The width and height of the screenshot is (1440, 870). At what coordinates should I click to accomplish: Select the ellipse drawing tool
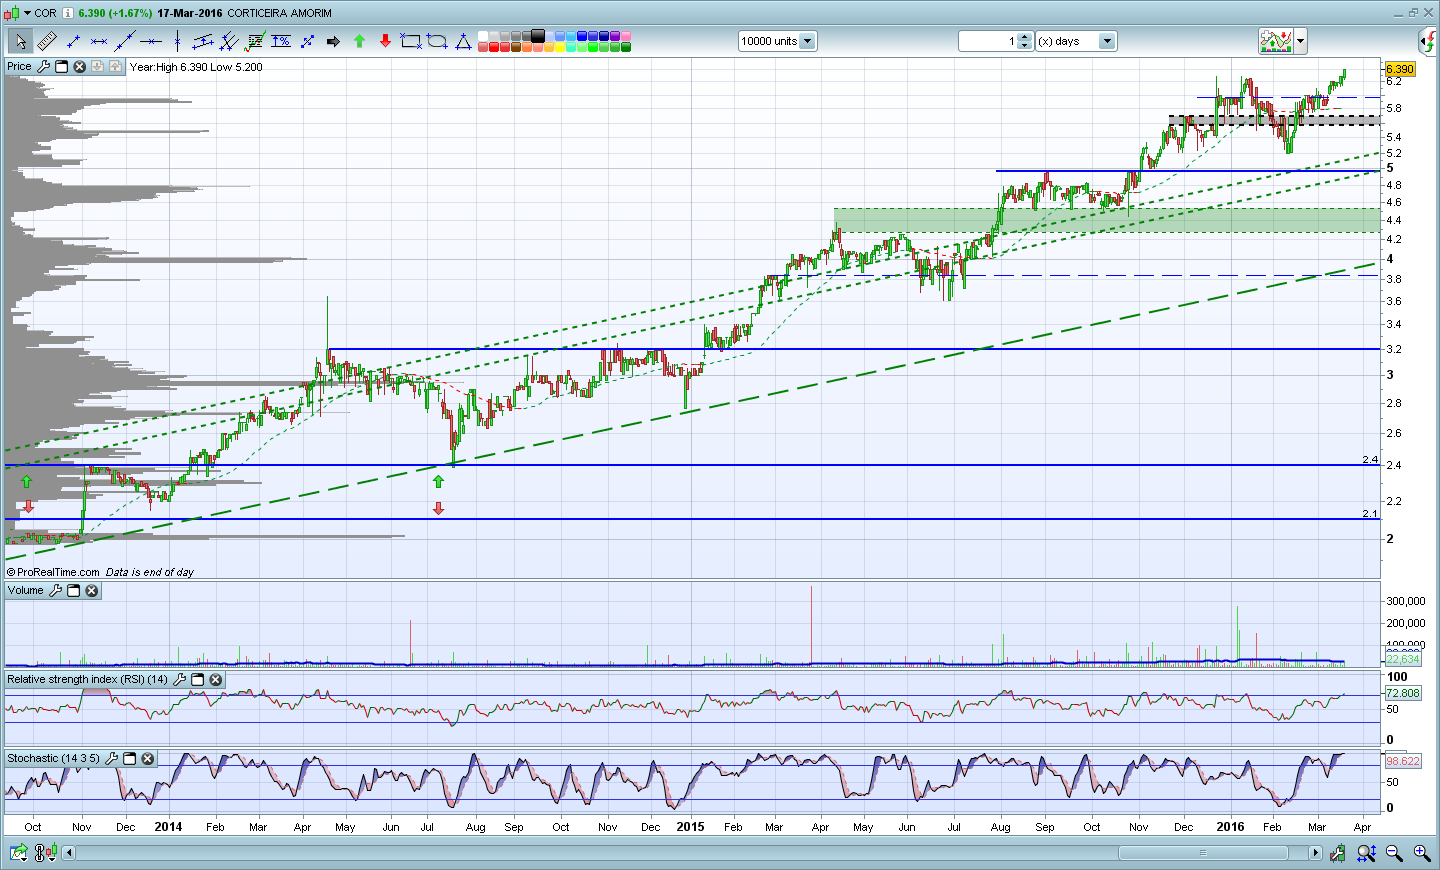tap(437, 41)
